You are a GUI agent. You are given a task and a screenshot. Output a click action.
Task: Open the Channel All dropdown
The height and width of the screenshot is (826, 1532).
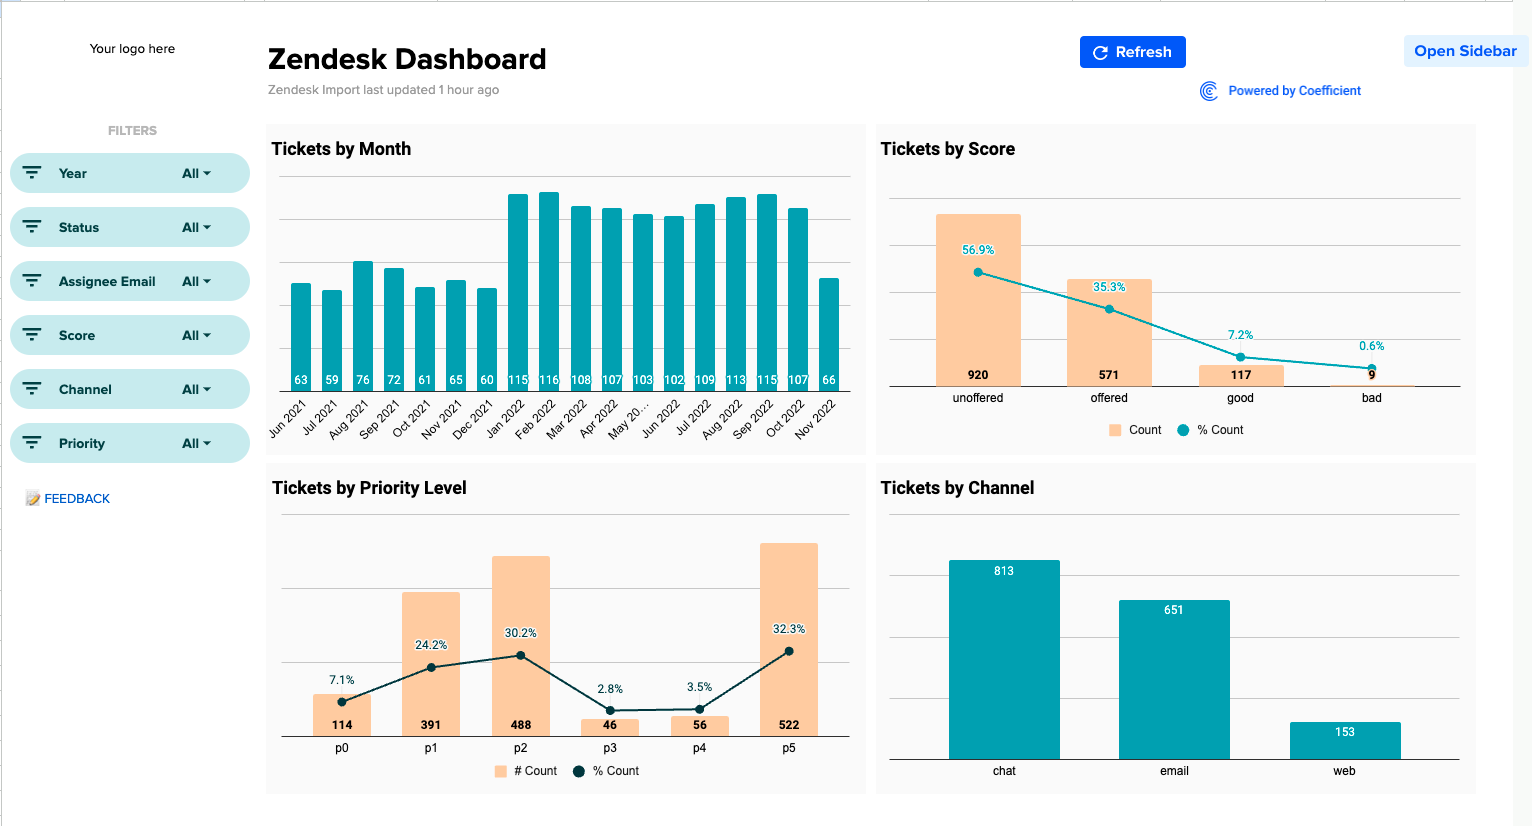pyautogui.click(x=196, y=389)
